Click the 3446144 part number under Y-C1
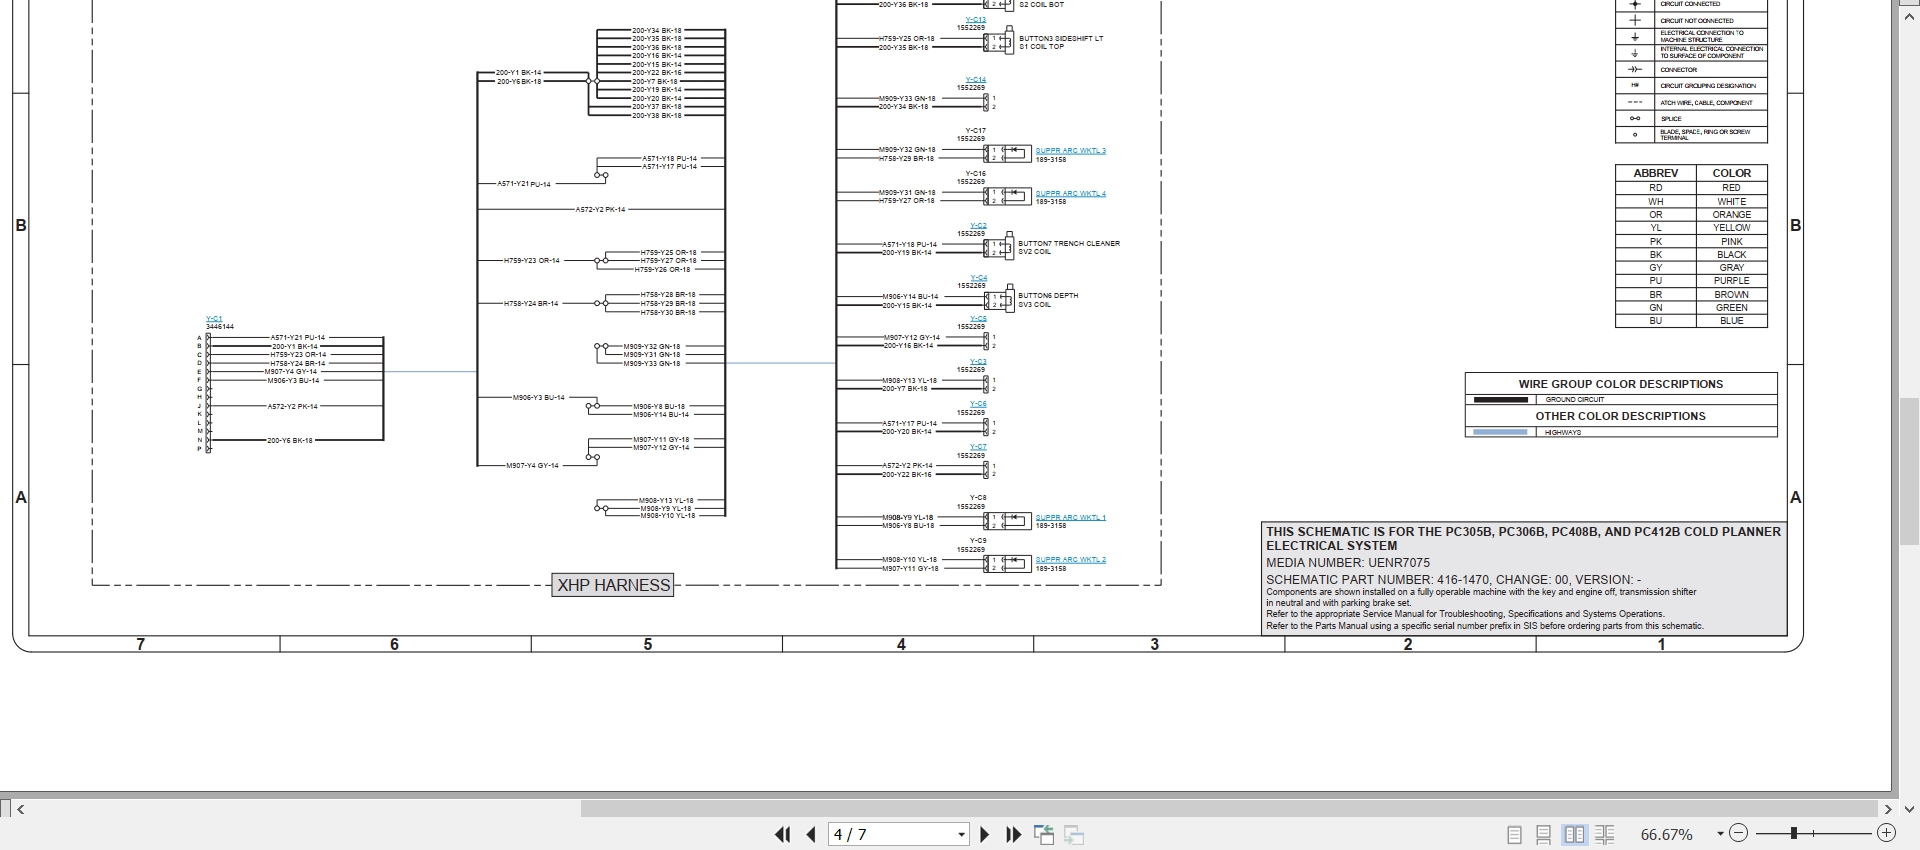Screen dimensions: 1920x850 [220, 327]
